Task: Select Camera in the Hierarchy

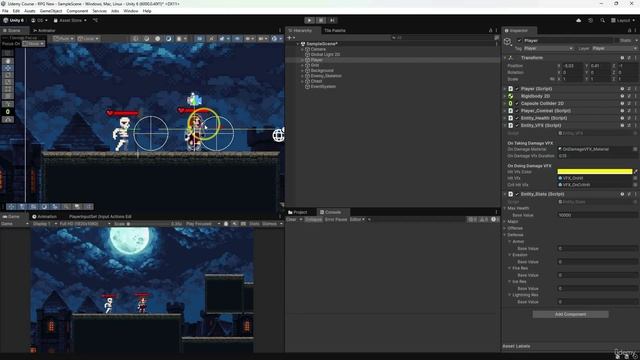Action: (x=318, y=49)
